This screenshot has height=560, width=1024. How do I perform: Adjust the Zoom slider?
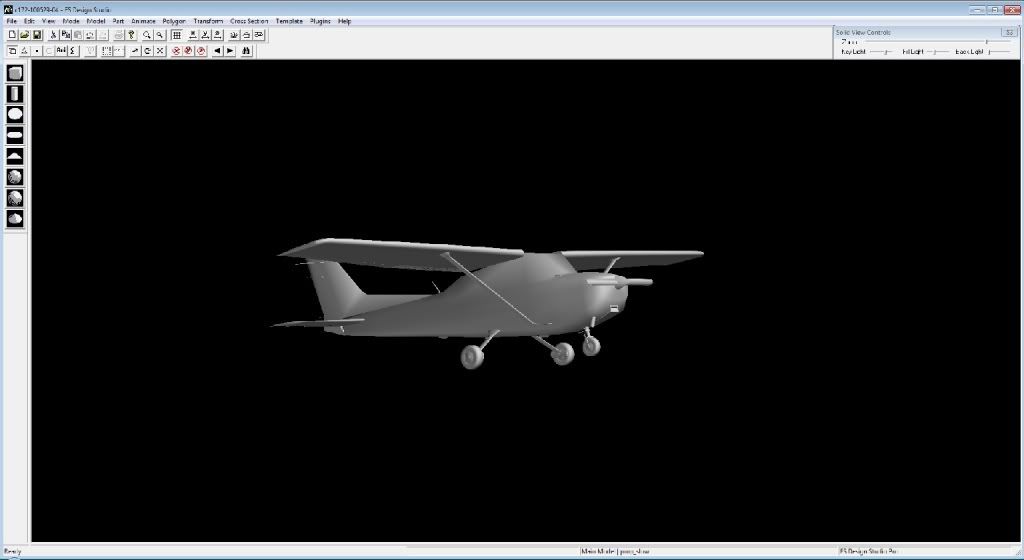point(986,42)
